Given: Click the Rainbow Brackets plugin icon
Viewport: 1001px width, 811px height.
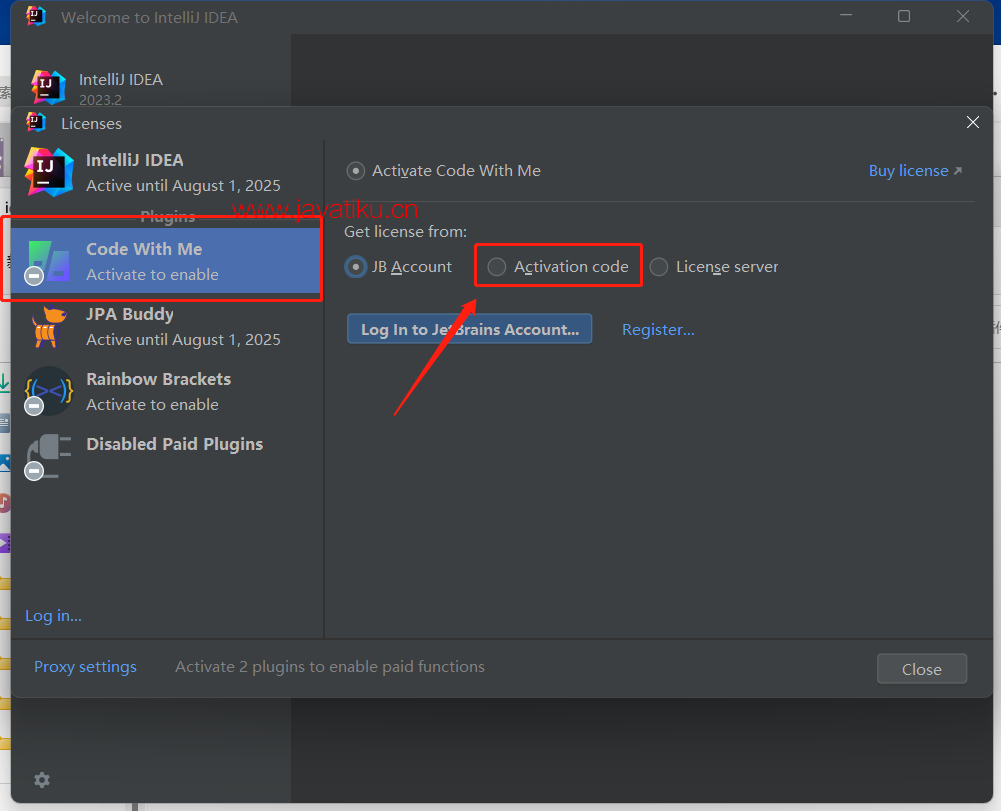Looking at the screenshot, I should [49, 391].
